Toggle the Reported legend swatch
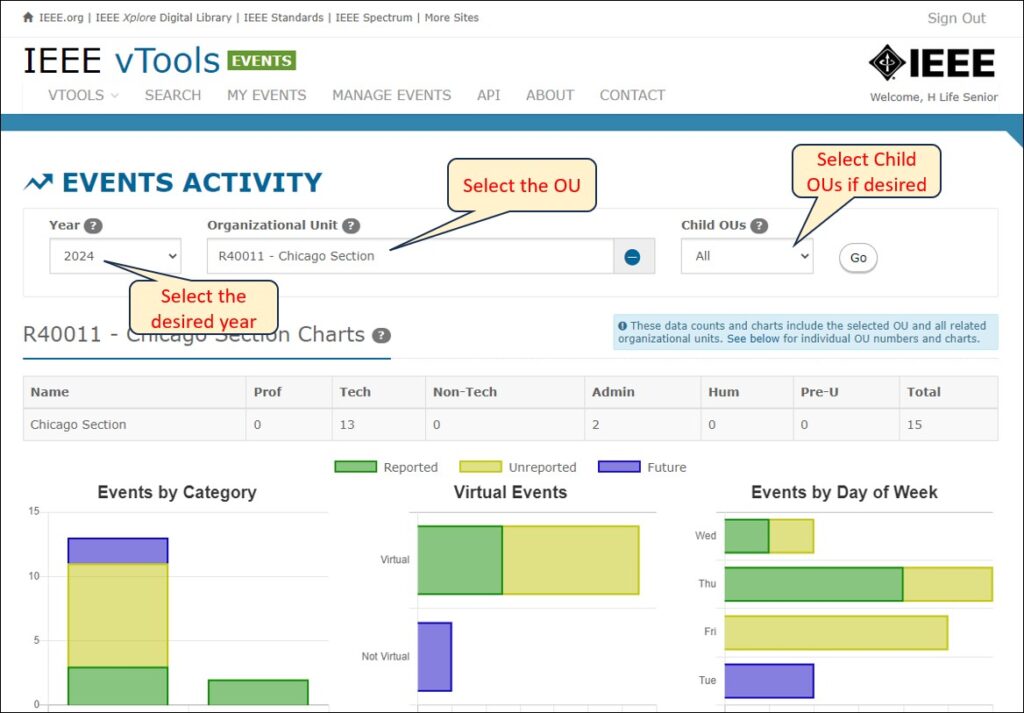This screenshot has height=713, width=1024. click(355, 467)
